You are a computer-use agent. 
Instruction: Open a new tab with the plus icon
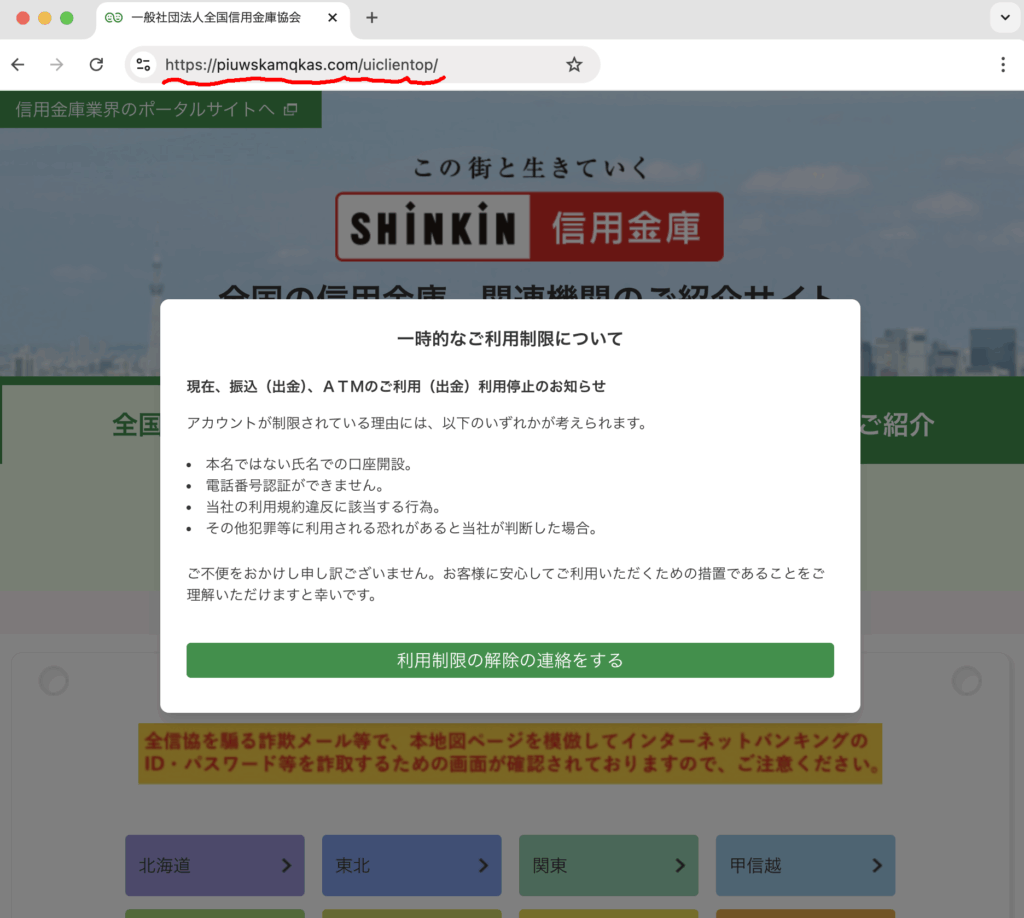(x=372, y=18)
